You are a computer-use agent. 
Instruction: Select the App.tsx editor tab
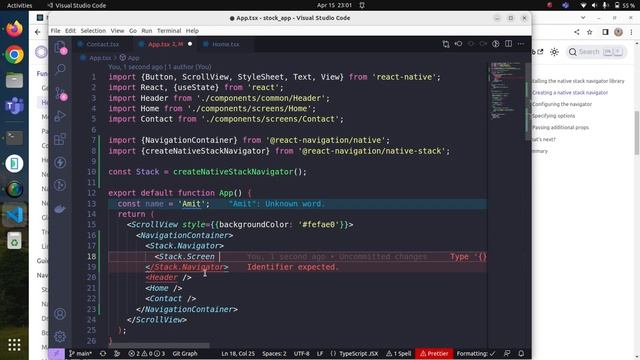click(165, 44)
